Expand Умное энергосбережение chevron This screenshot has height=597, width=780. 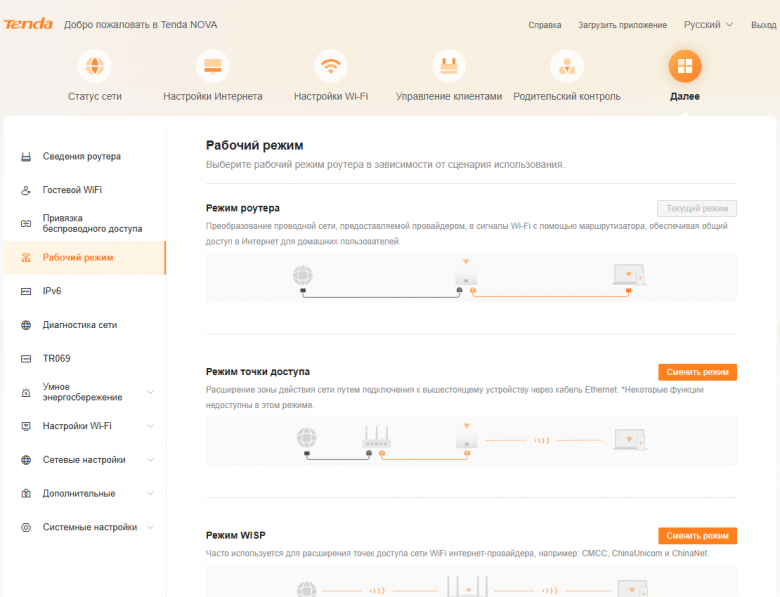(150, 393)
